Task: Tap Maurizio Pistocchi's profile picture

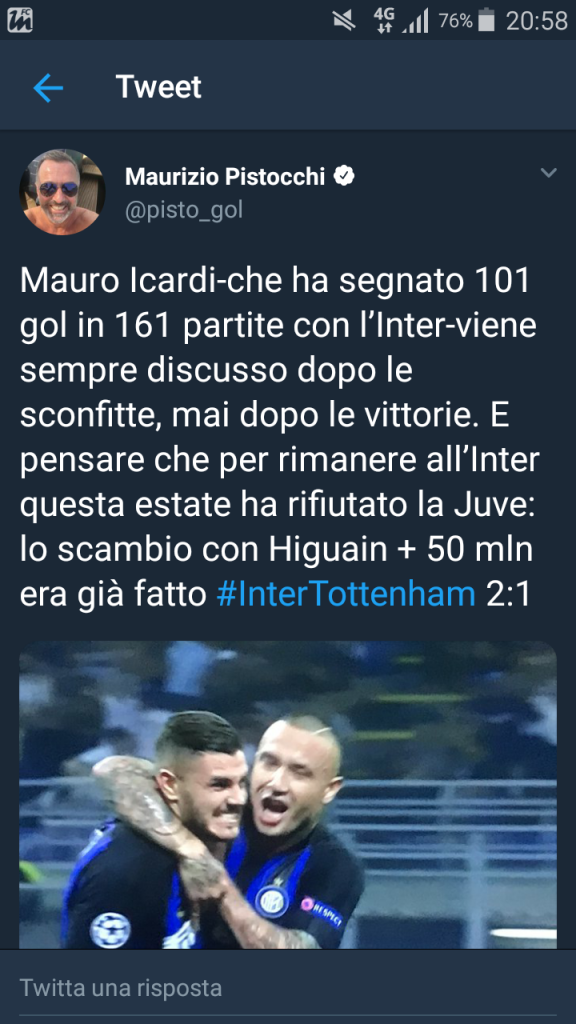Action: coord(62,192)
